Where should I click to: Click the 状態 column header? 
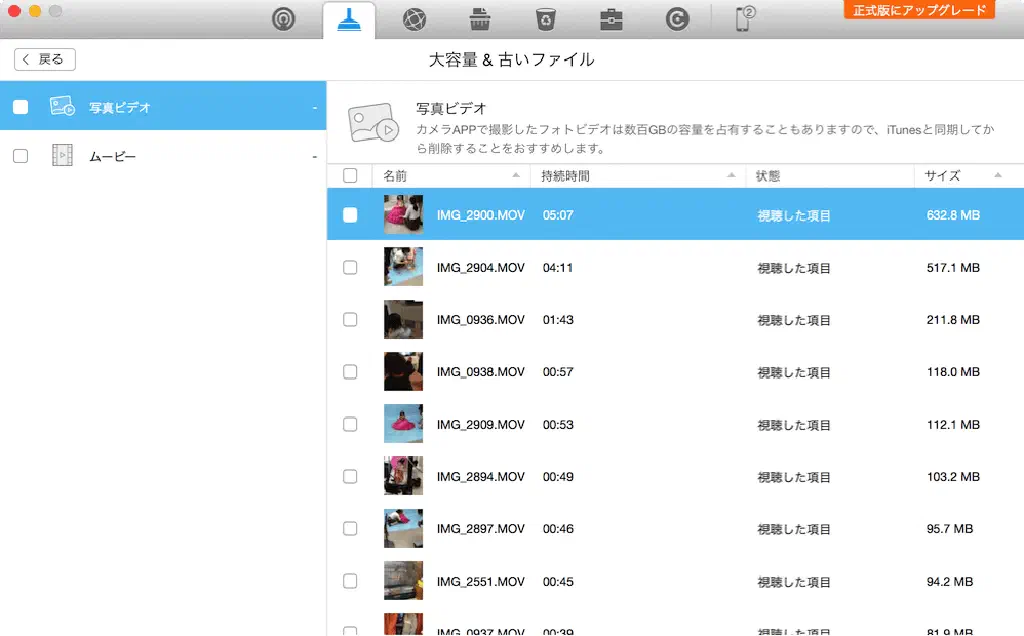(x=768, y=176)
